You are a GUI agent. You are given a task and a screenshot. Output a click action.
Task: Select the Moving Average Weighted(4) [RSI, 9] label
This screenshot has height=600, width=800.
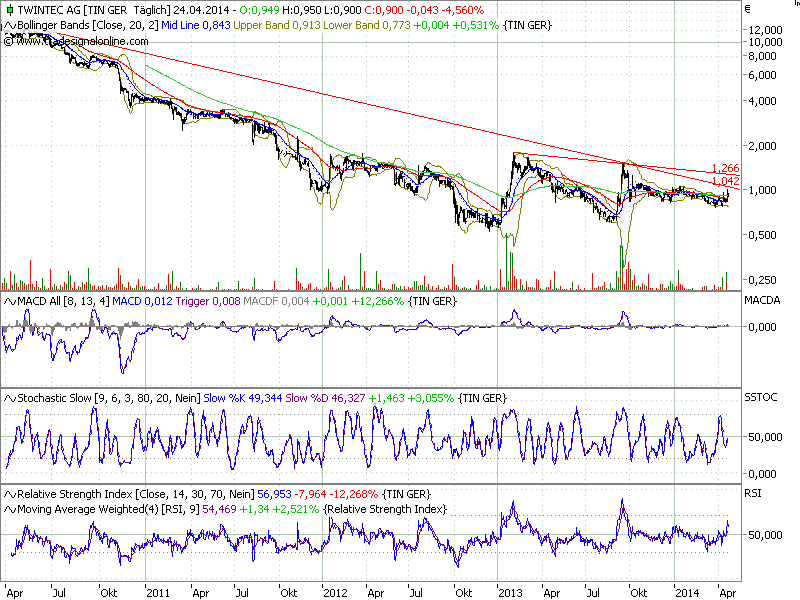point(108,509)
